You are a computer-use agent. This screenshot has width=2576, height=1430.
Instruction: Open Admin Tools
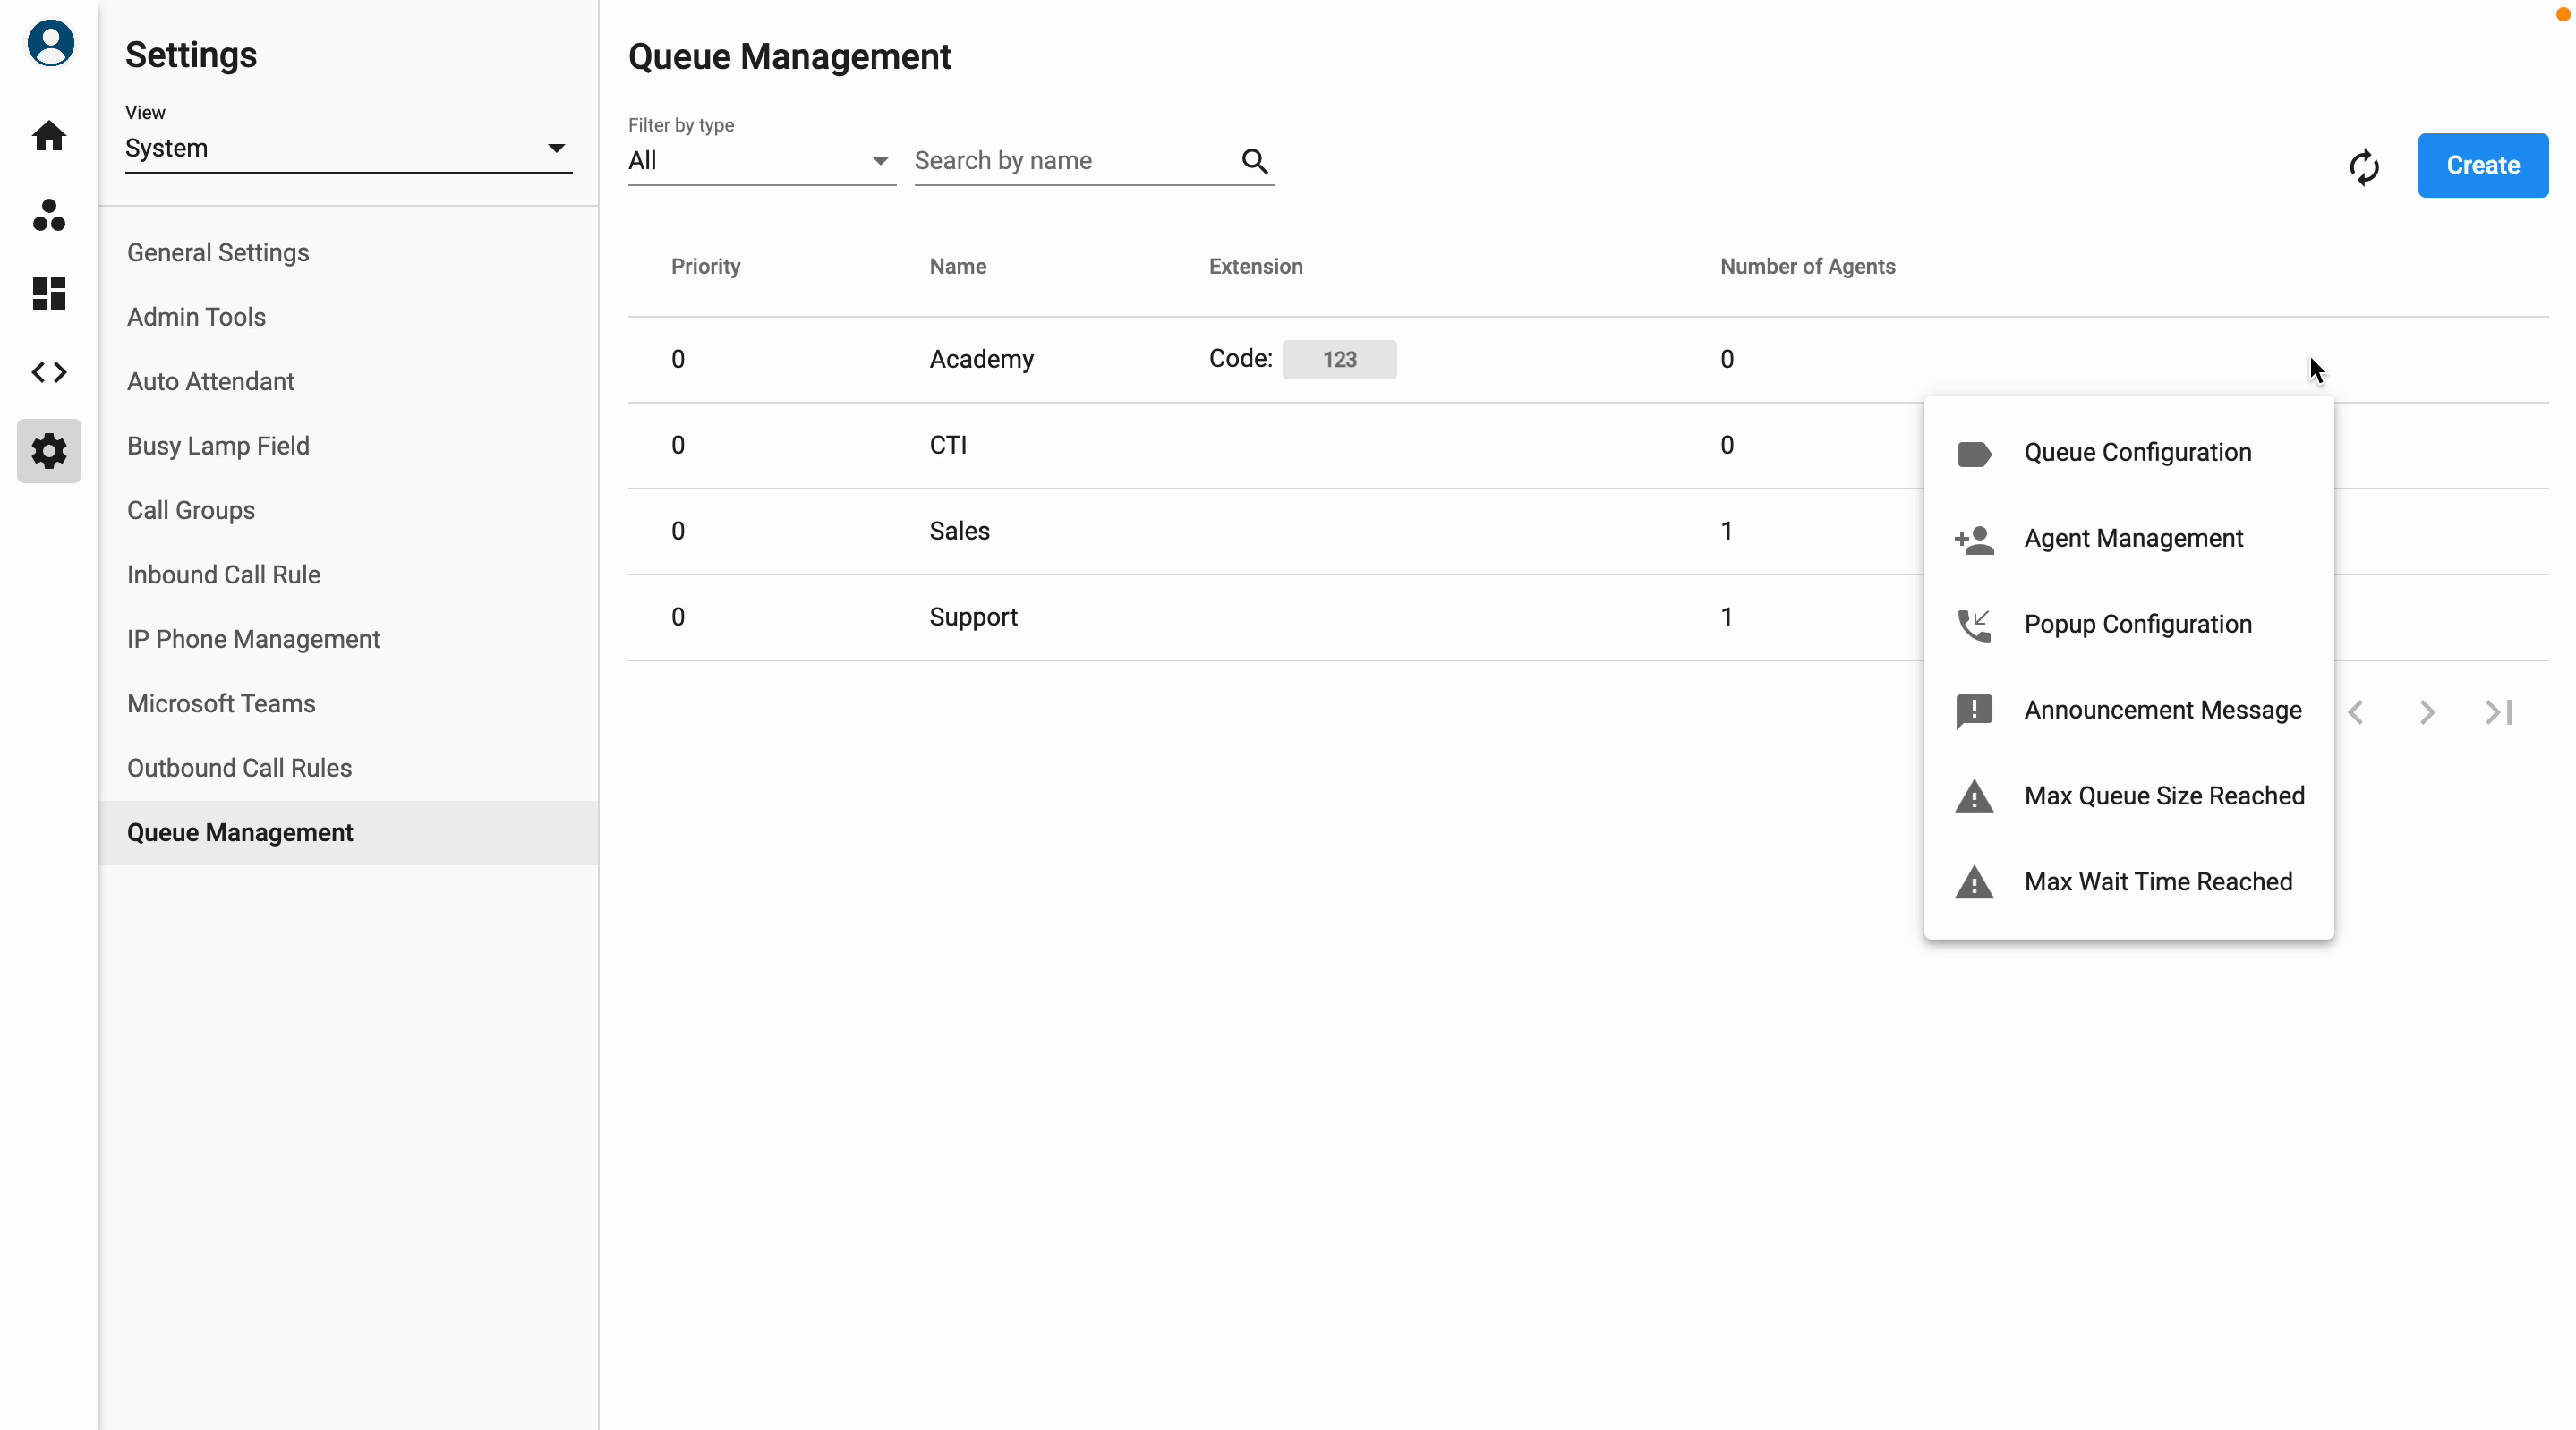(x=348, y=317)
